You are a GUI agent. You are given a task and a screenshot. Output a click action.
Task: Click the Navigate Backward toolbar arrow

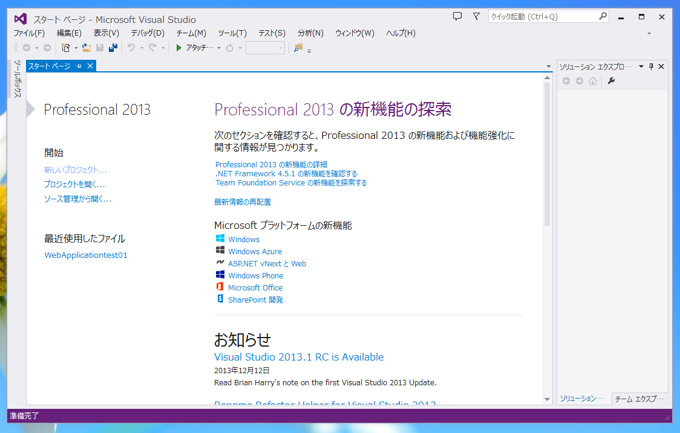(26, 48)
